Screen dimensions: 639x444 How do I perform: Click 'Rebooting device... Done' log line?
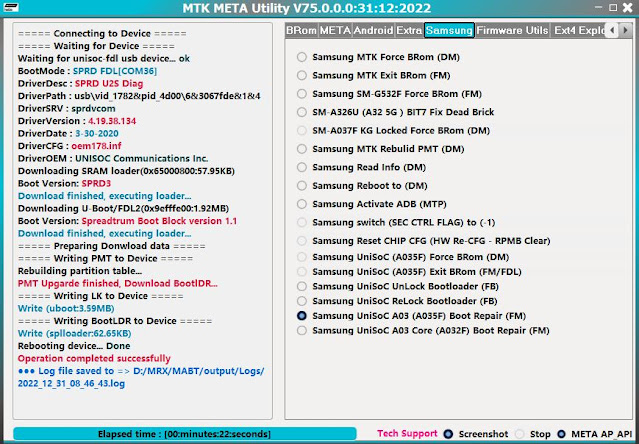click(74, 346)
